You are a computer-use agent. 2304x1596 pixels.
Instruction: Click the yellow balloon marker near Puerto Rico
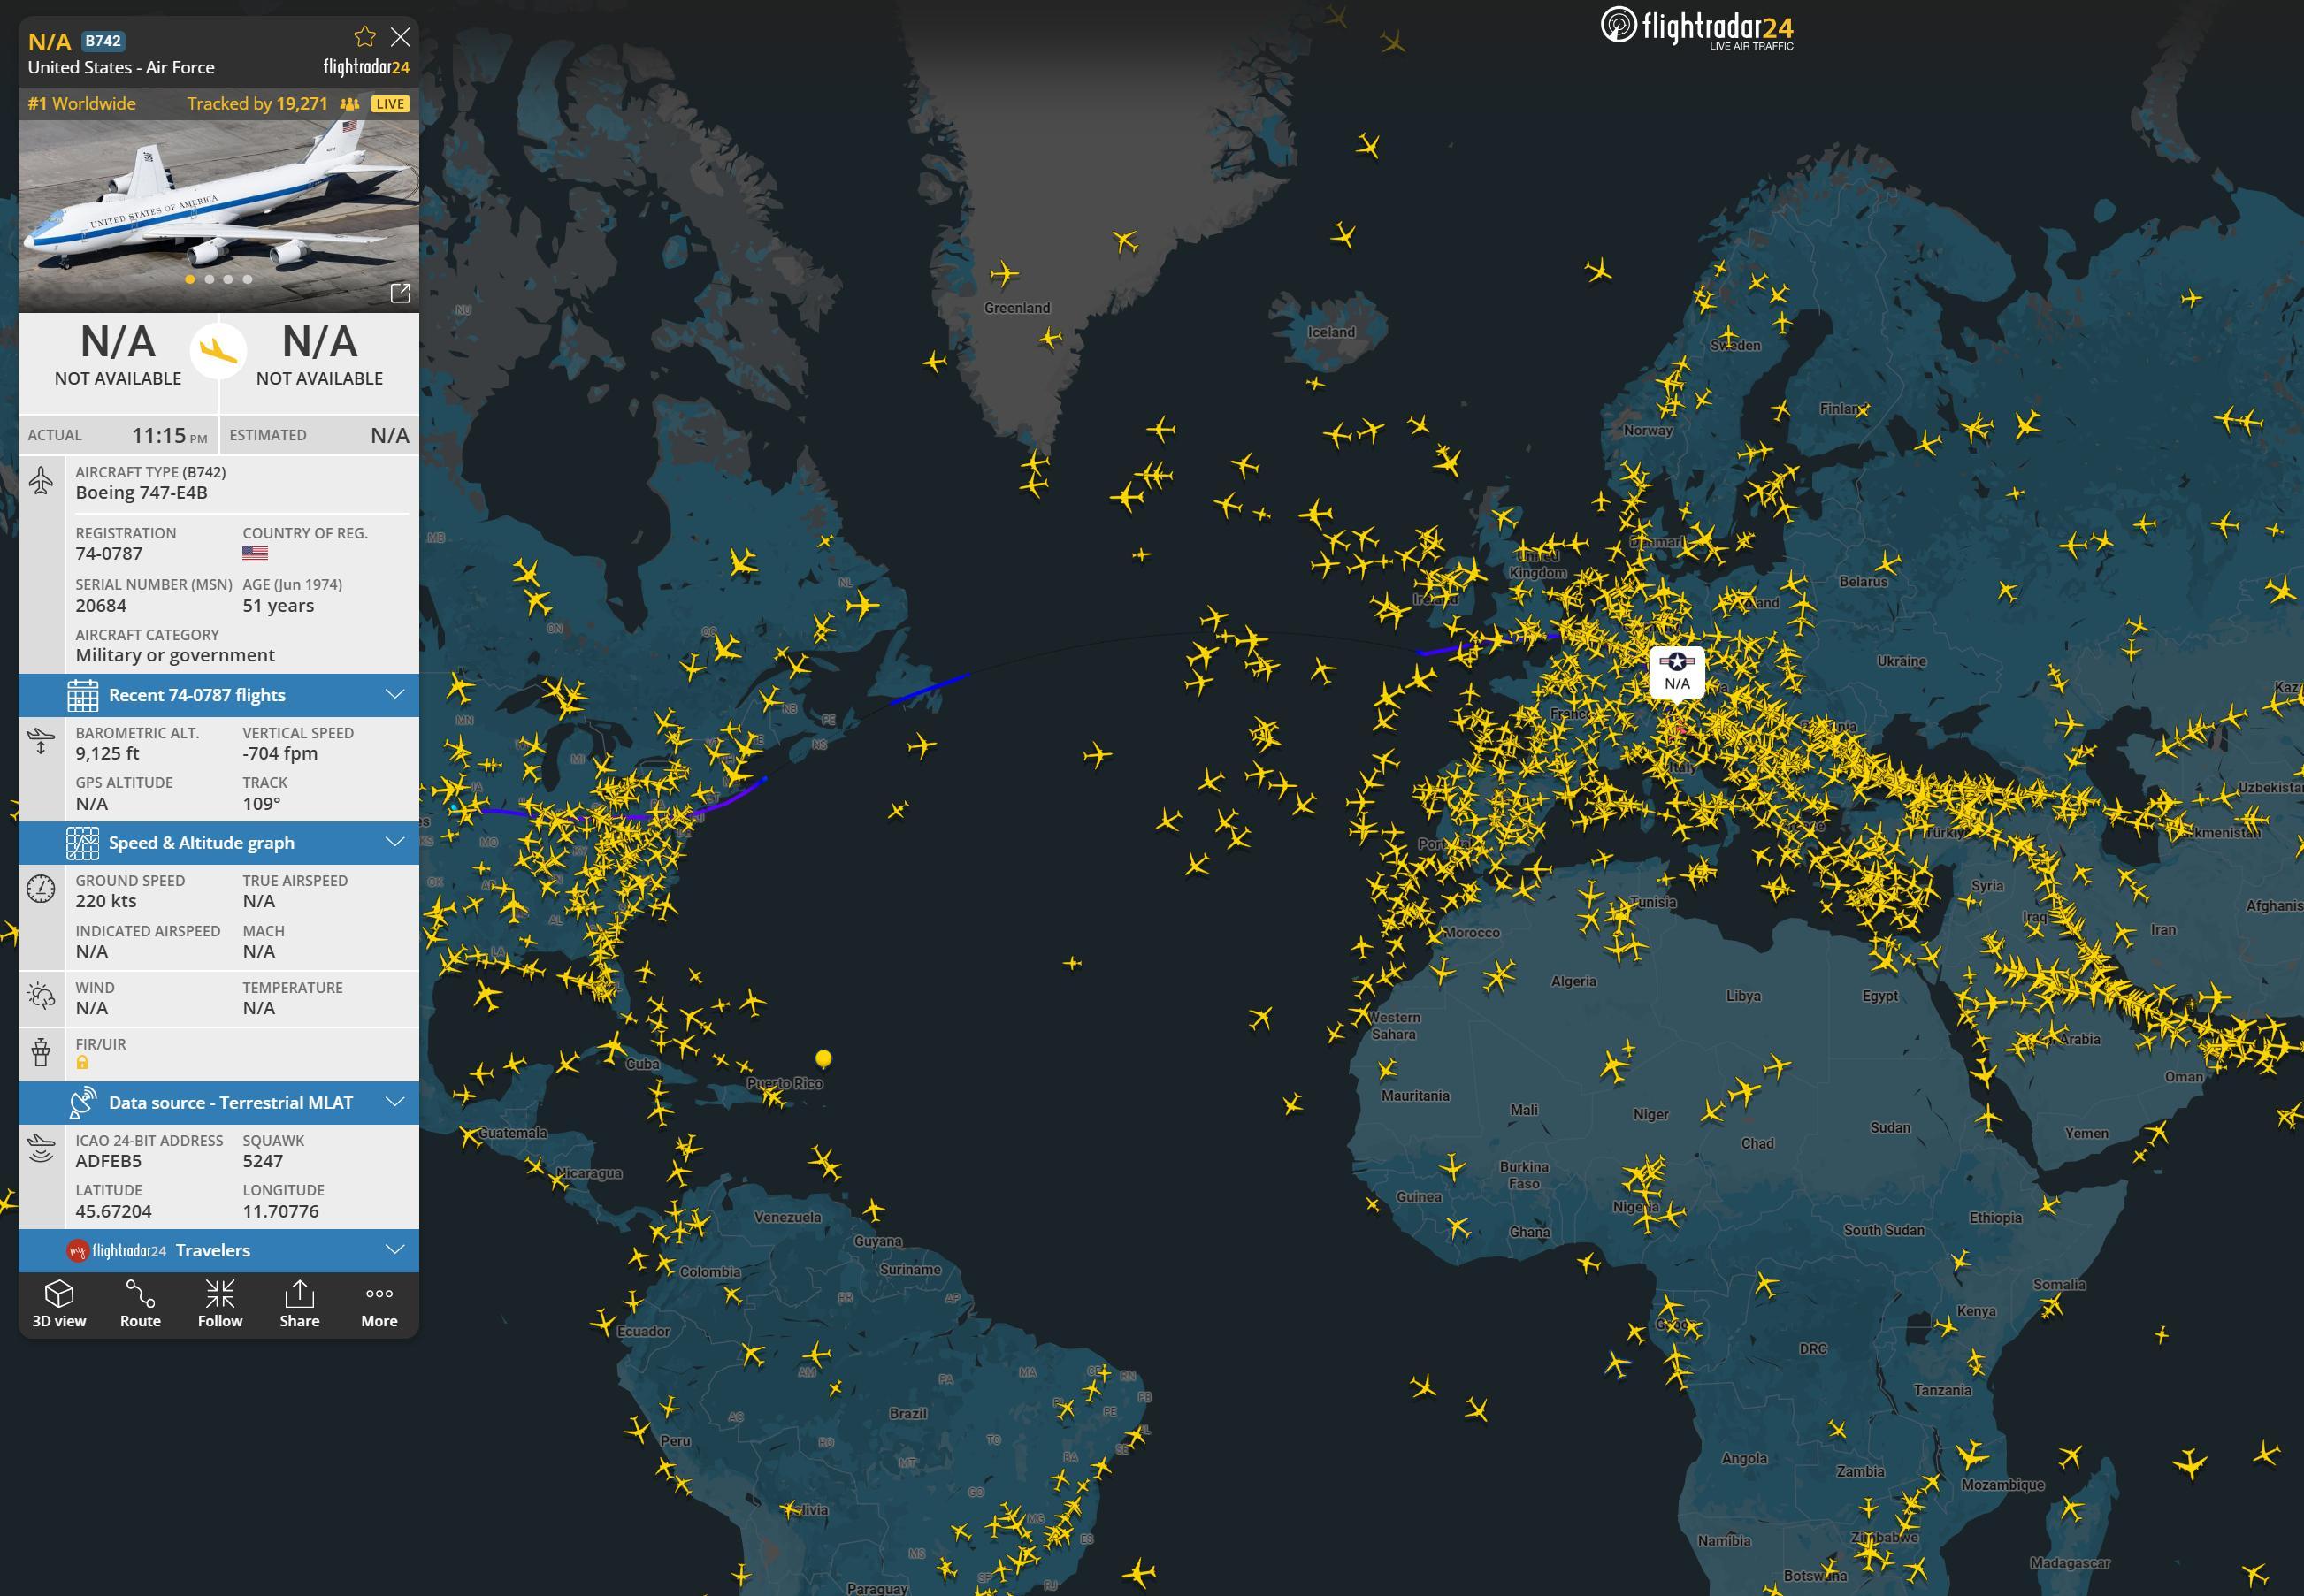823,1058
